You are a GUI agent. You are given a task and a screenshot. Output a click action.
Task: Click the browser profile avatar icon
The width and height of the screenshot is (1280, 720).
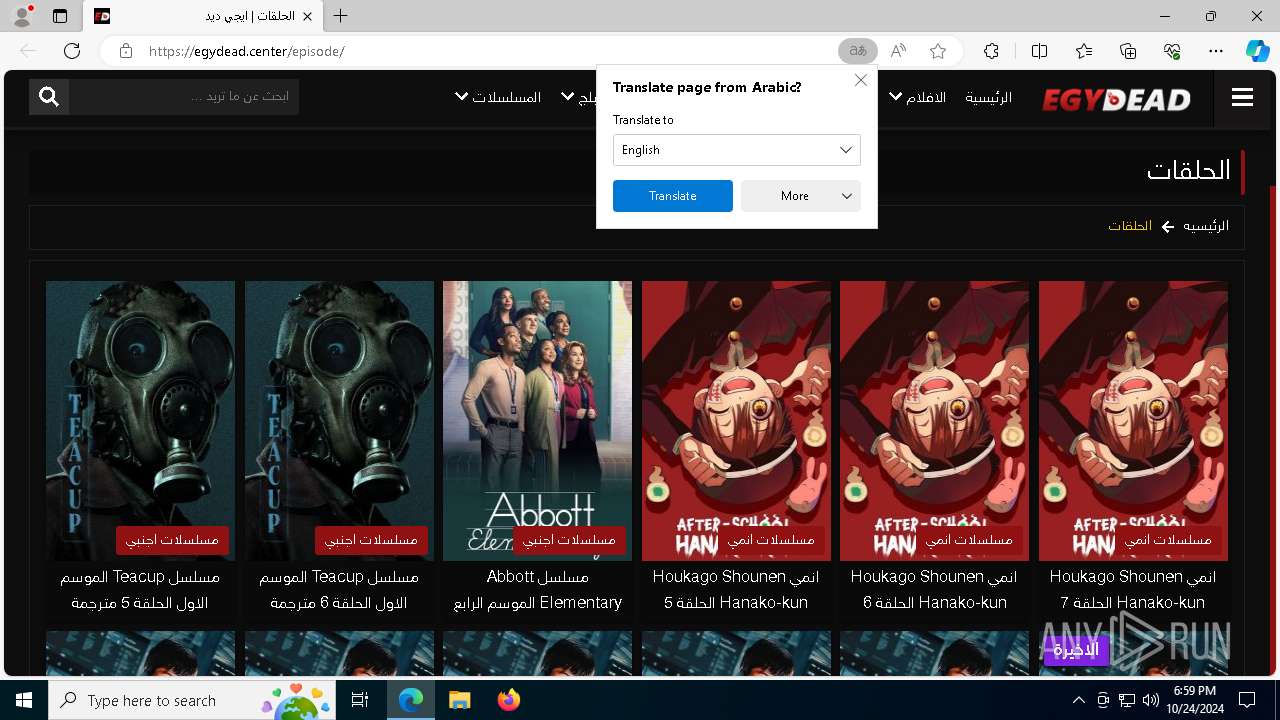click(x=22, y=16)
